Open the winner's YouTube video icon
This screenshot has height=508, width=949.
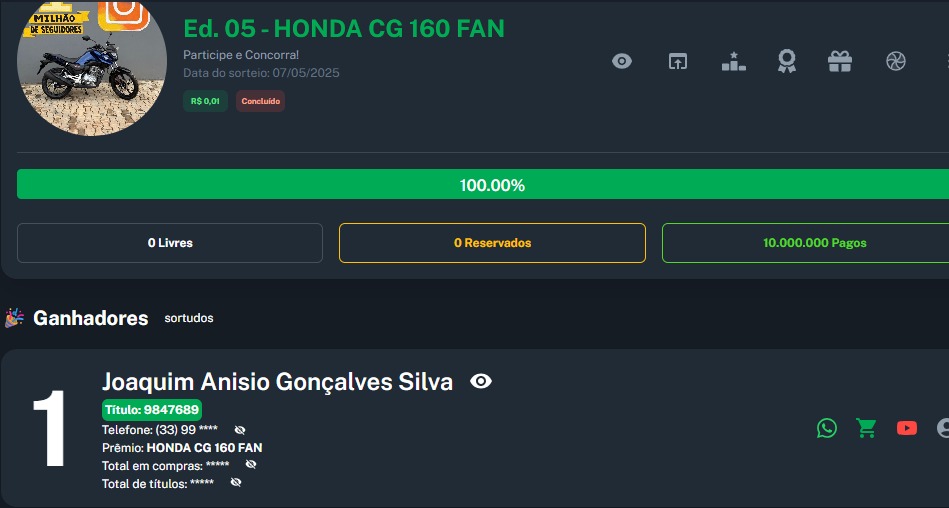pos(907,428)
